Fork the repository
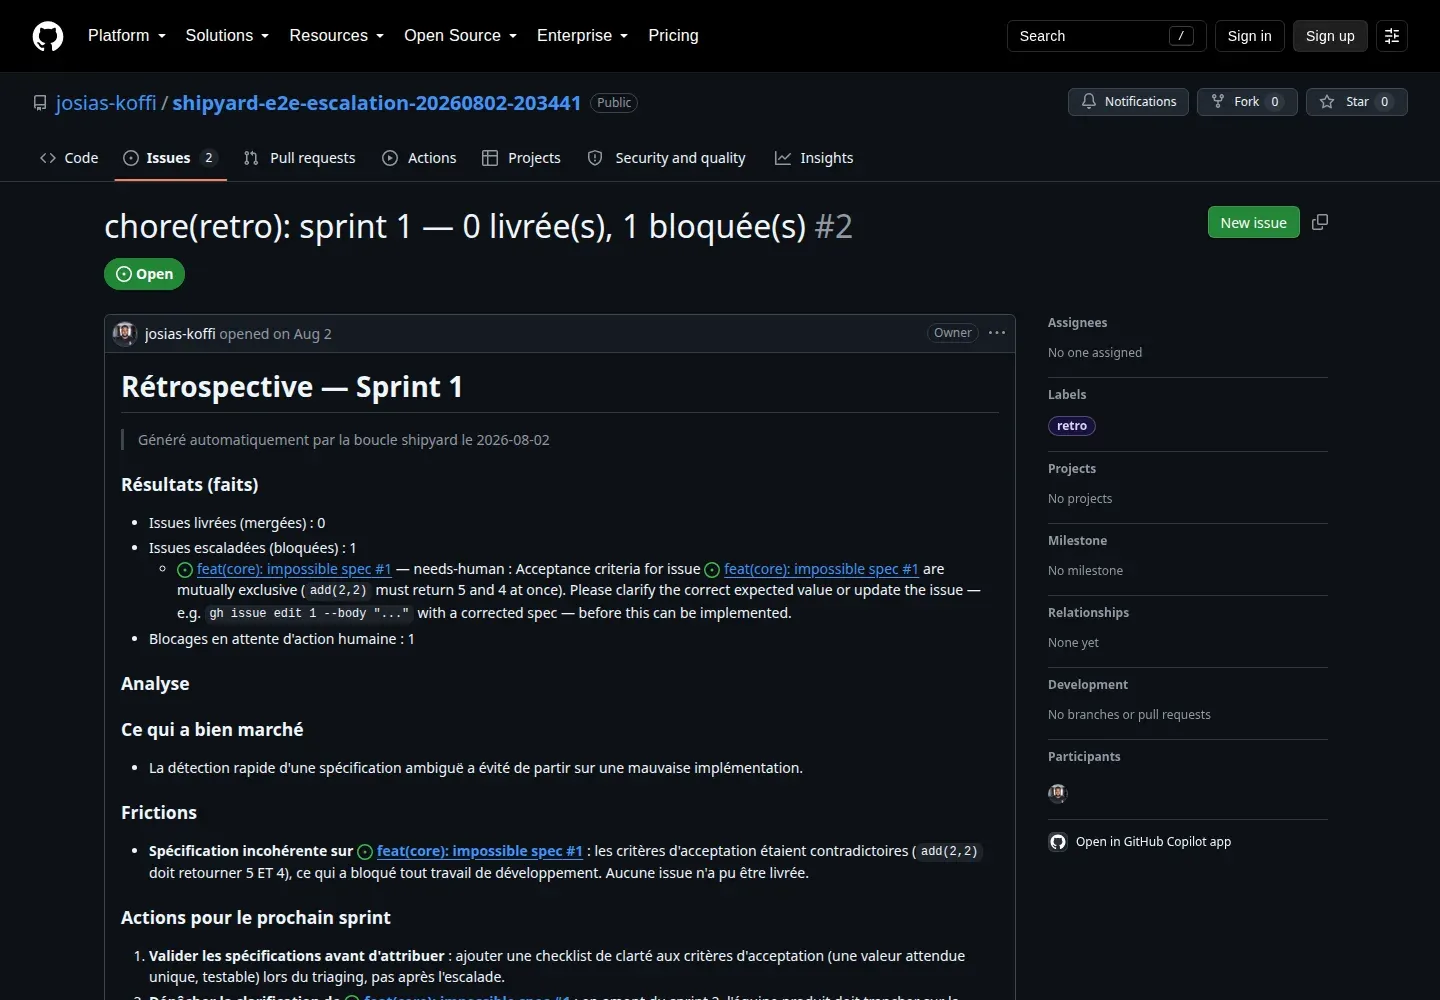1440x1000 pixels. click(1247, 102)
